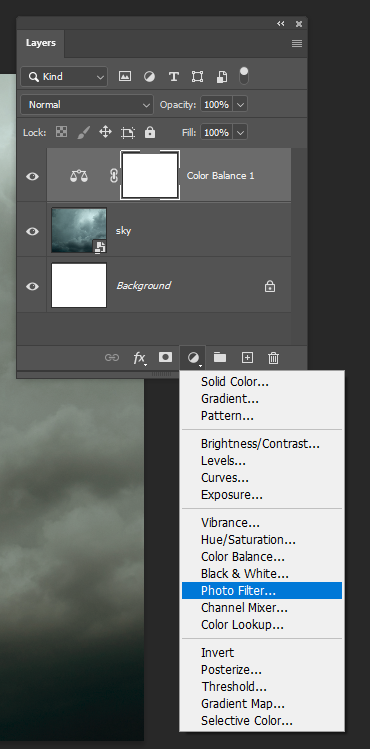The height and width of the screenshot is (749, 370).
Task: Select the Color Balance 1 layer name
Action: [x=221, y=176]
